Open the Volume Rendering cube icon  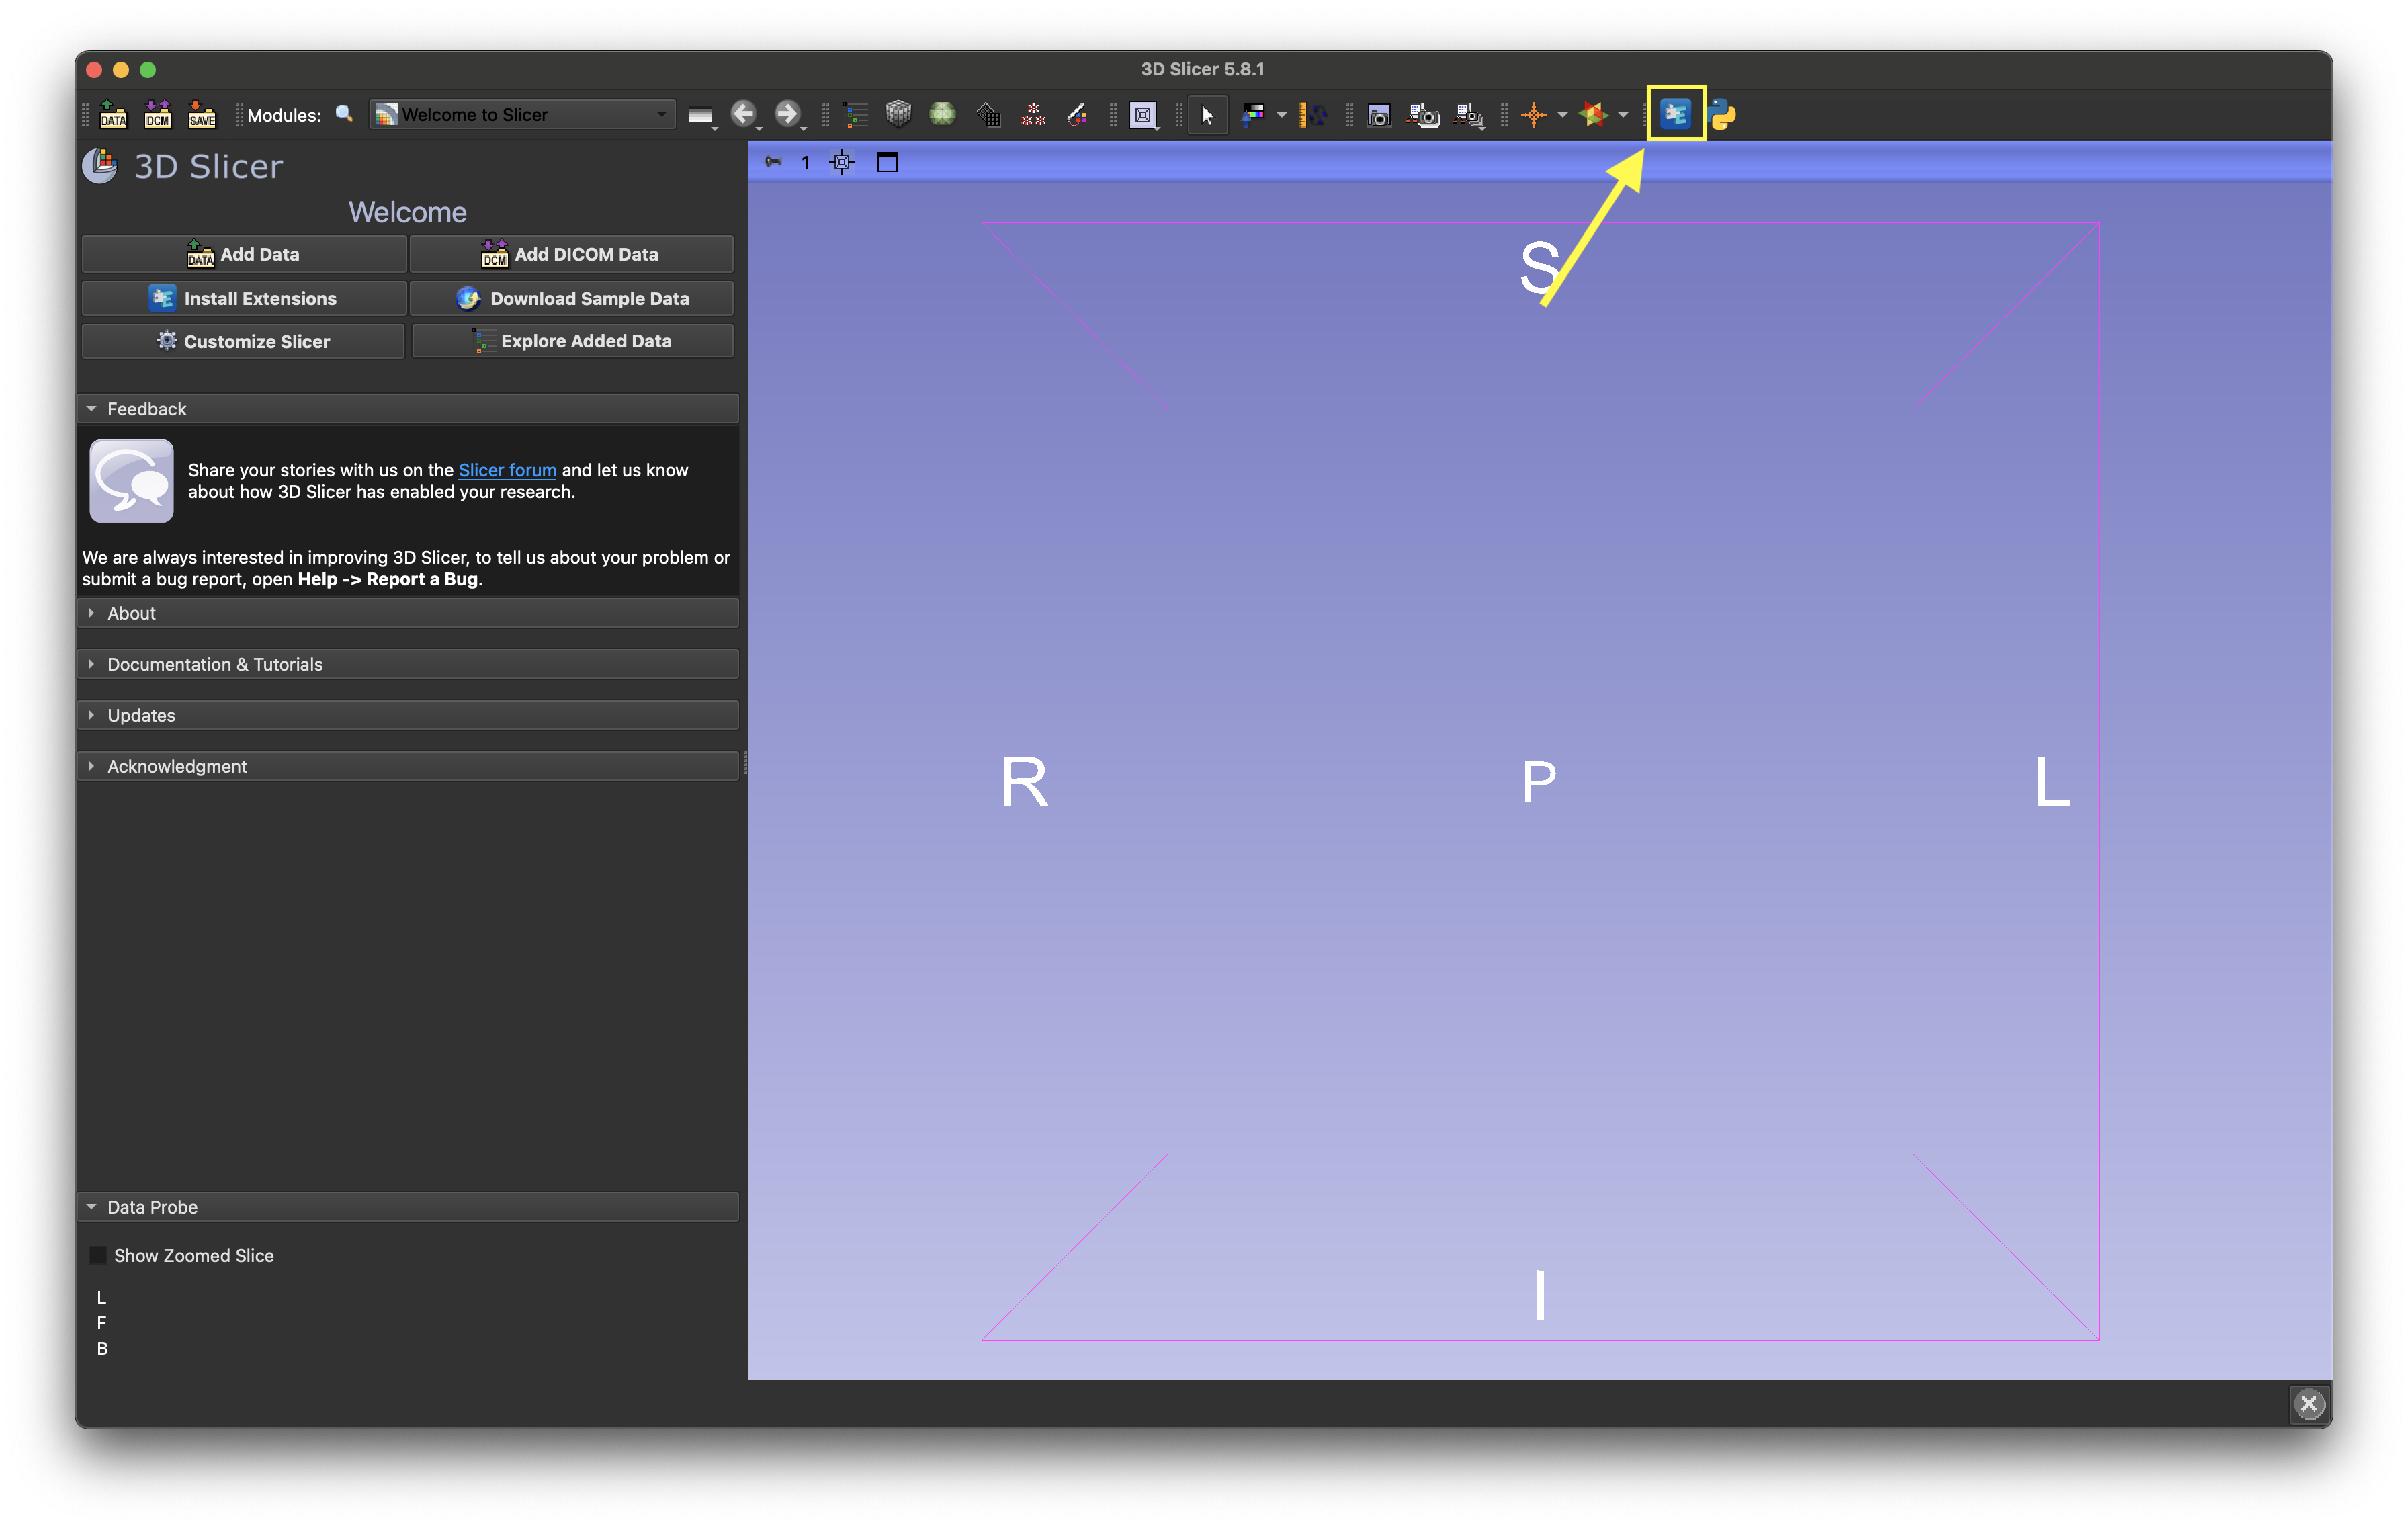[898, 114]
